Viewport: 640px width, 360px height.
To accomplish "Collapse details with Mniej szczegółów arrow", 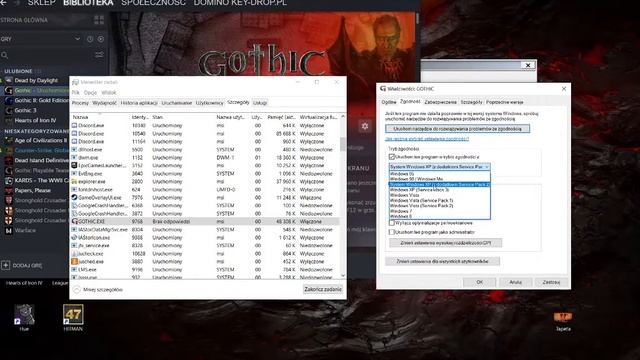I will (76, 289).
